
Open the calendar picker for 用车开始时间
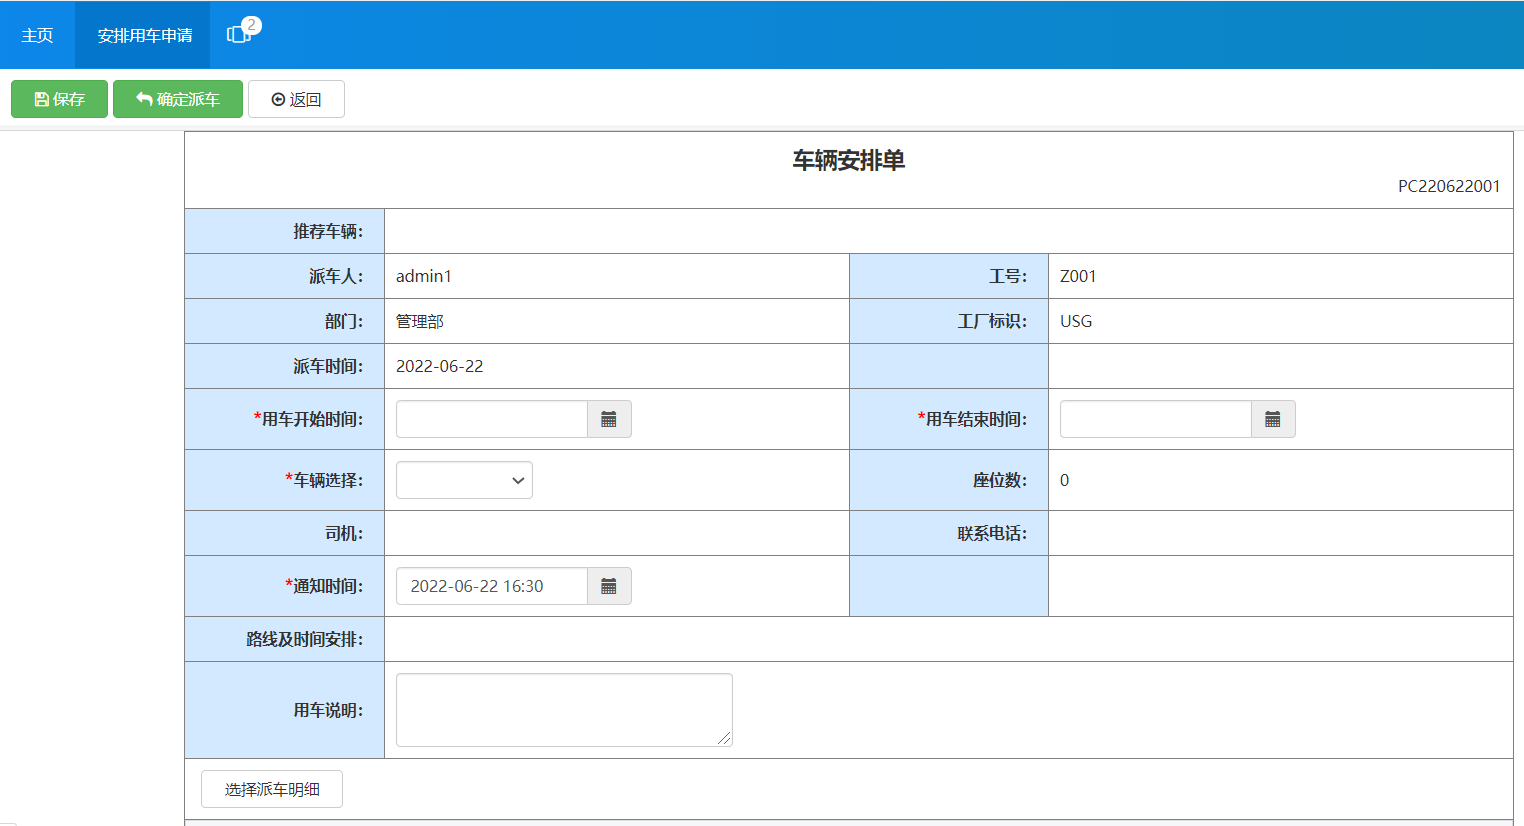tap(609, 419)
